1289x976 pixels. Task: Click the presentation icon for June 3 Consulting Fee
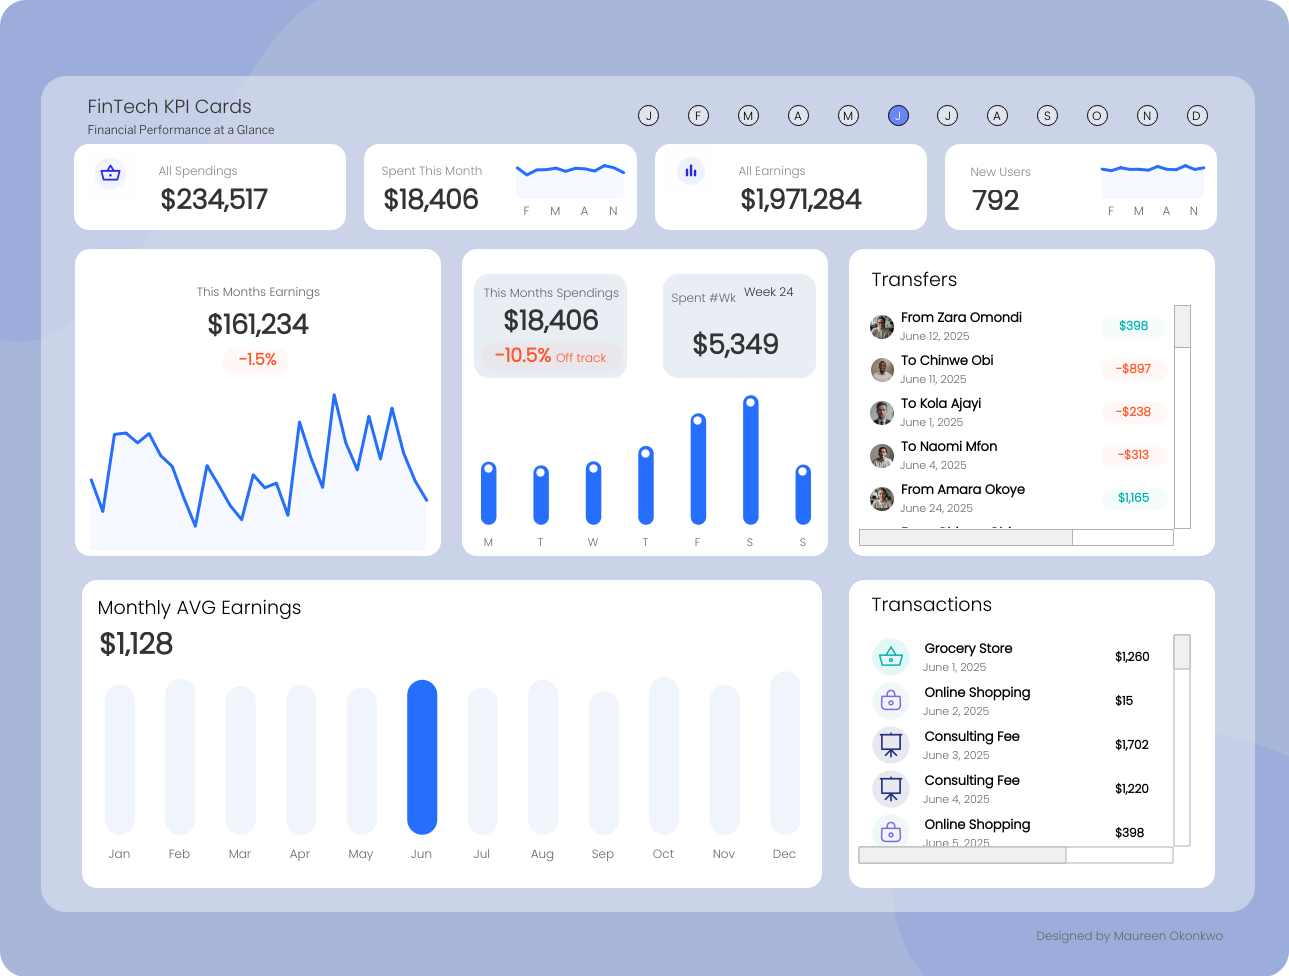point(890,745)
